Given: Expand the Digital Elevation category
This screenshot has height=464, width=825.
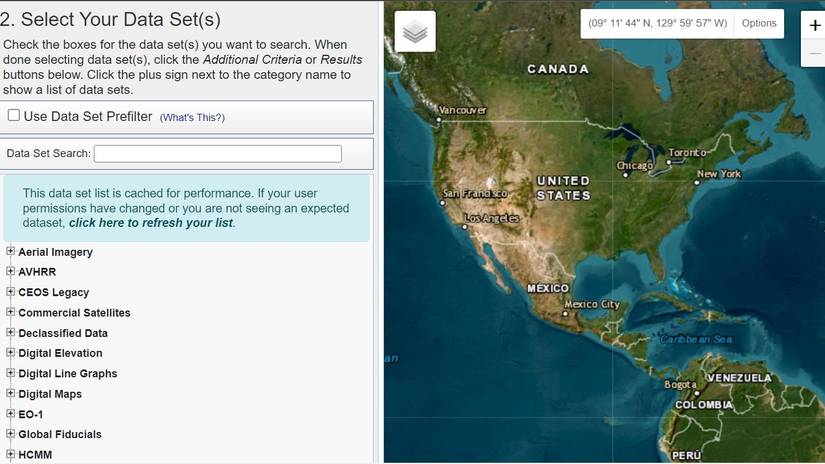Looking at the screenshot, I should click(x=10, y=352).
